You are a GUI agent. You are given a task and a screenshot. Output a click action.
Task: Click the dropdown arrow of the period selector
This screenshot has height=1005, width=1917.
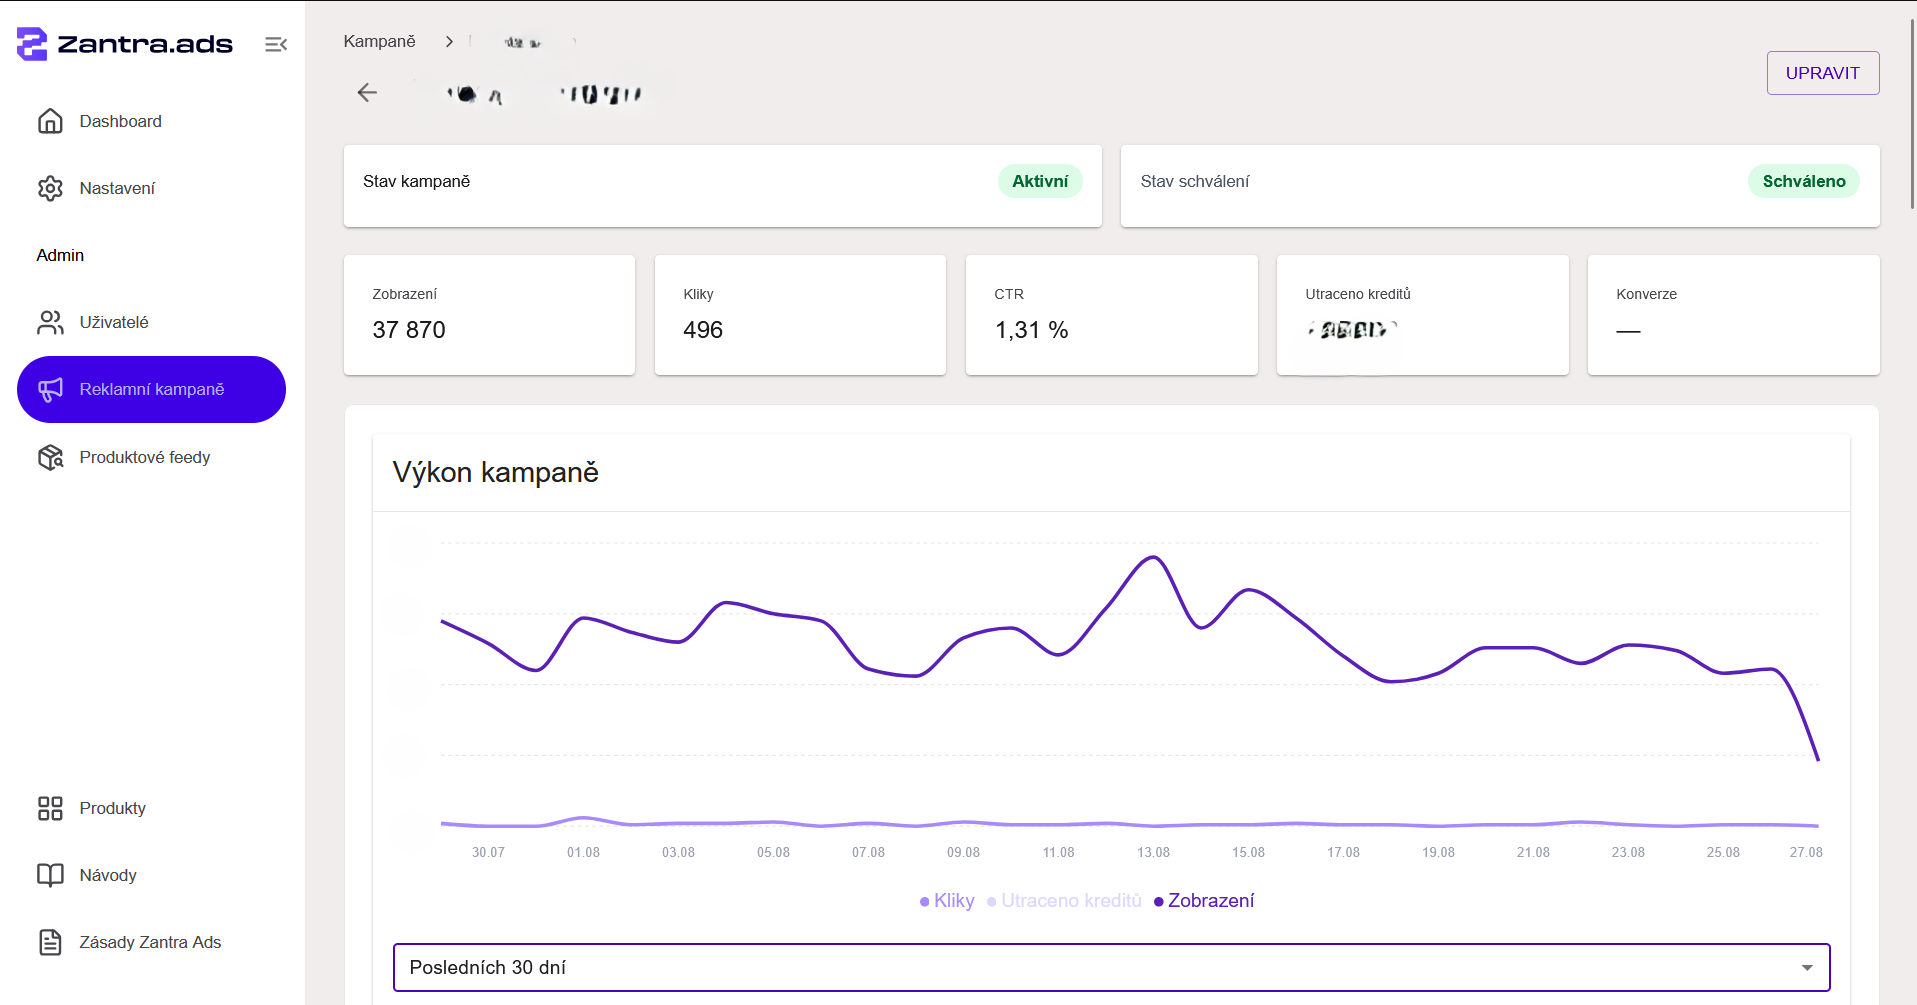pos(1806,968)
